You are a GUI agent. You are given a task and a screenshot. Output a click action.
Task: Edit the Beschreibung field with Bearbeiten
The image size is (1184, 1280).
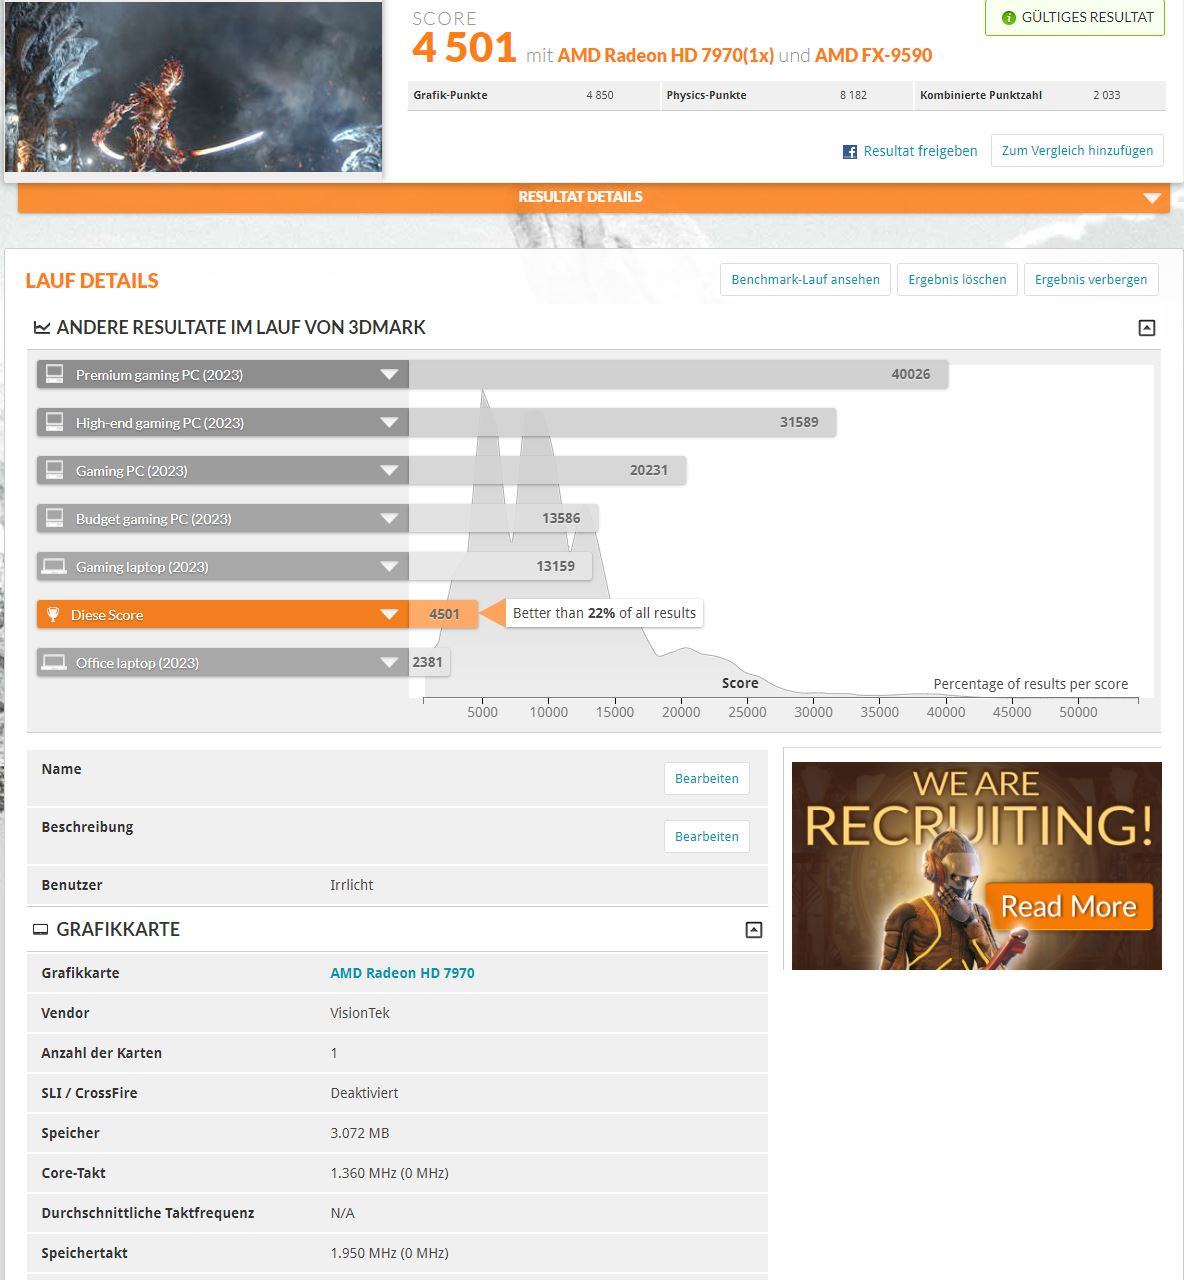(x=706, y=836)
